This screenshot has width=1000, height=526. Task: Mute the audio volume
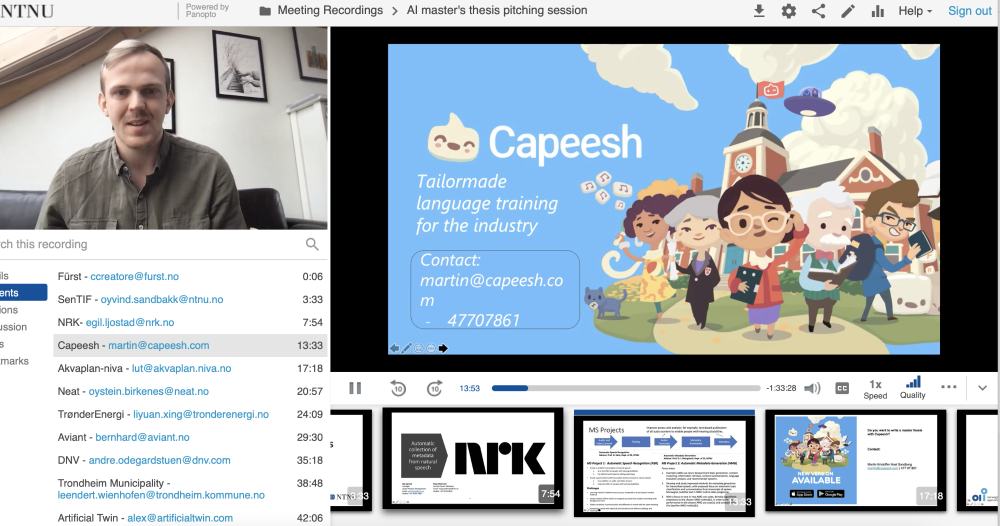point(812,388)
